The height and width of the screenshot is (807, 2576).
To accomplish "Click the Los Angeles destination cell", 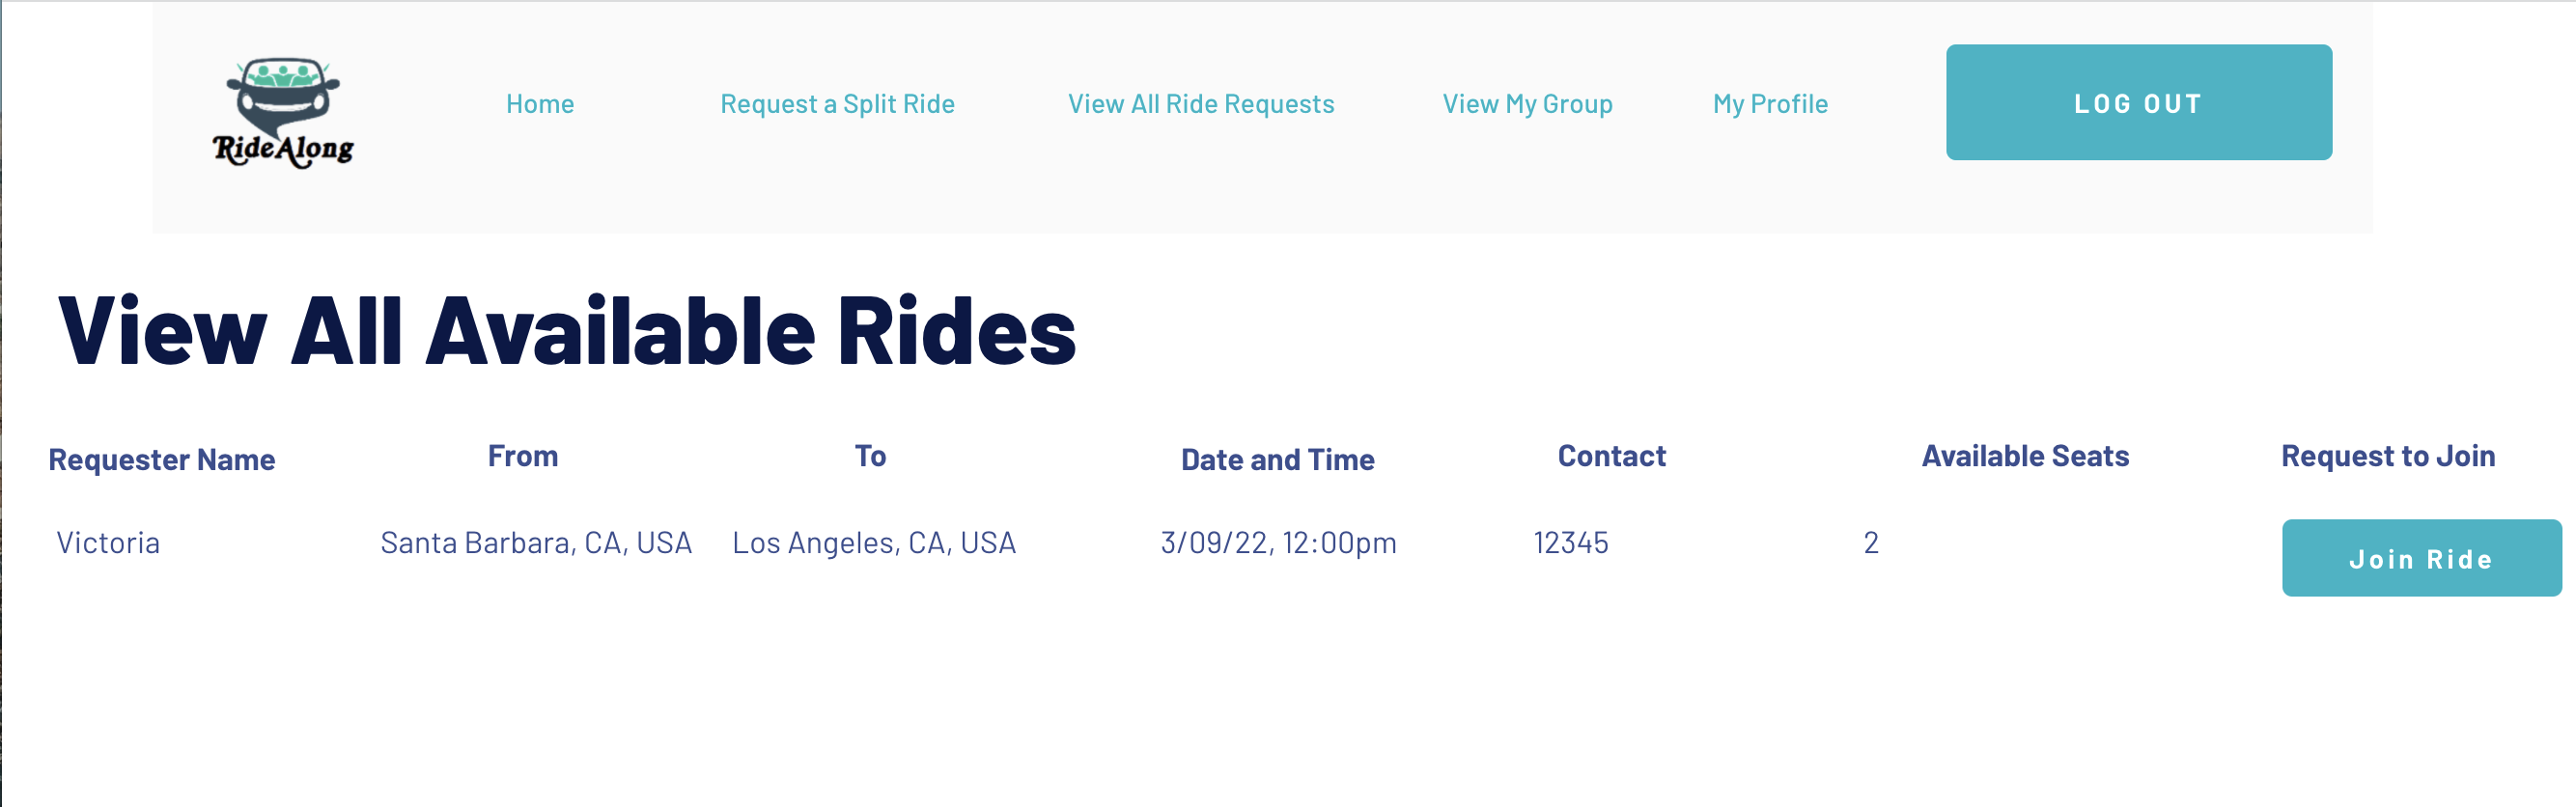I will (x=873, y=542).
